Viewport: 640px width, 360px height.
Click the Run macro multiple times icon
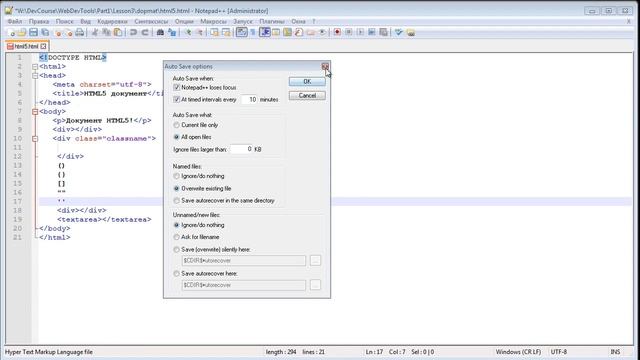[x=371, y=32]
